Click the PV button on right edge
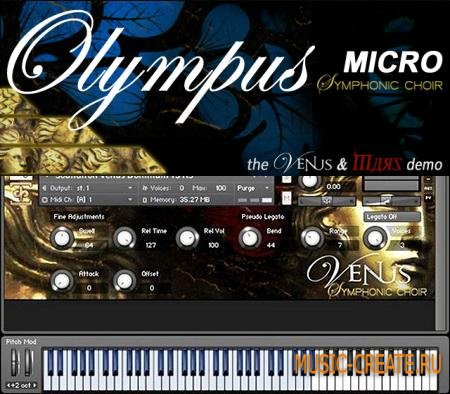 point(429,198)
